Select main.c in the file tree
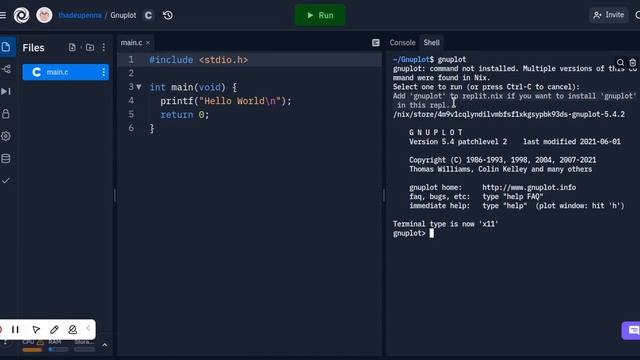The height and width of the screenshot is (360, 640). tap(65, 72)
